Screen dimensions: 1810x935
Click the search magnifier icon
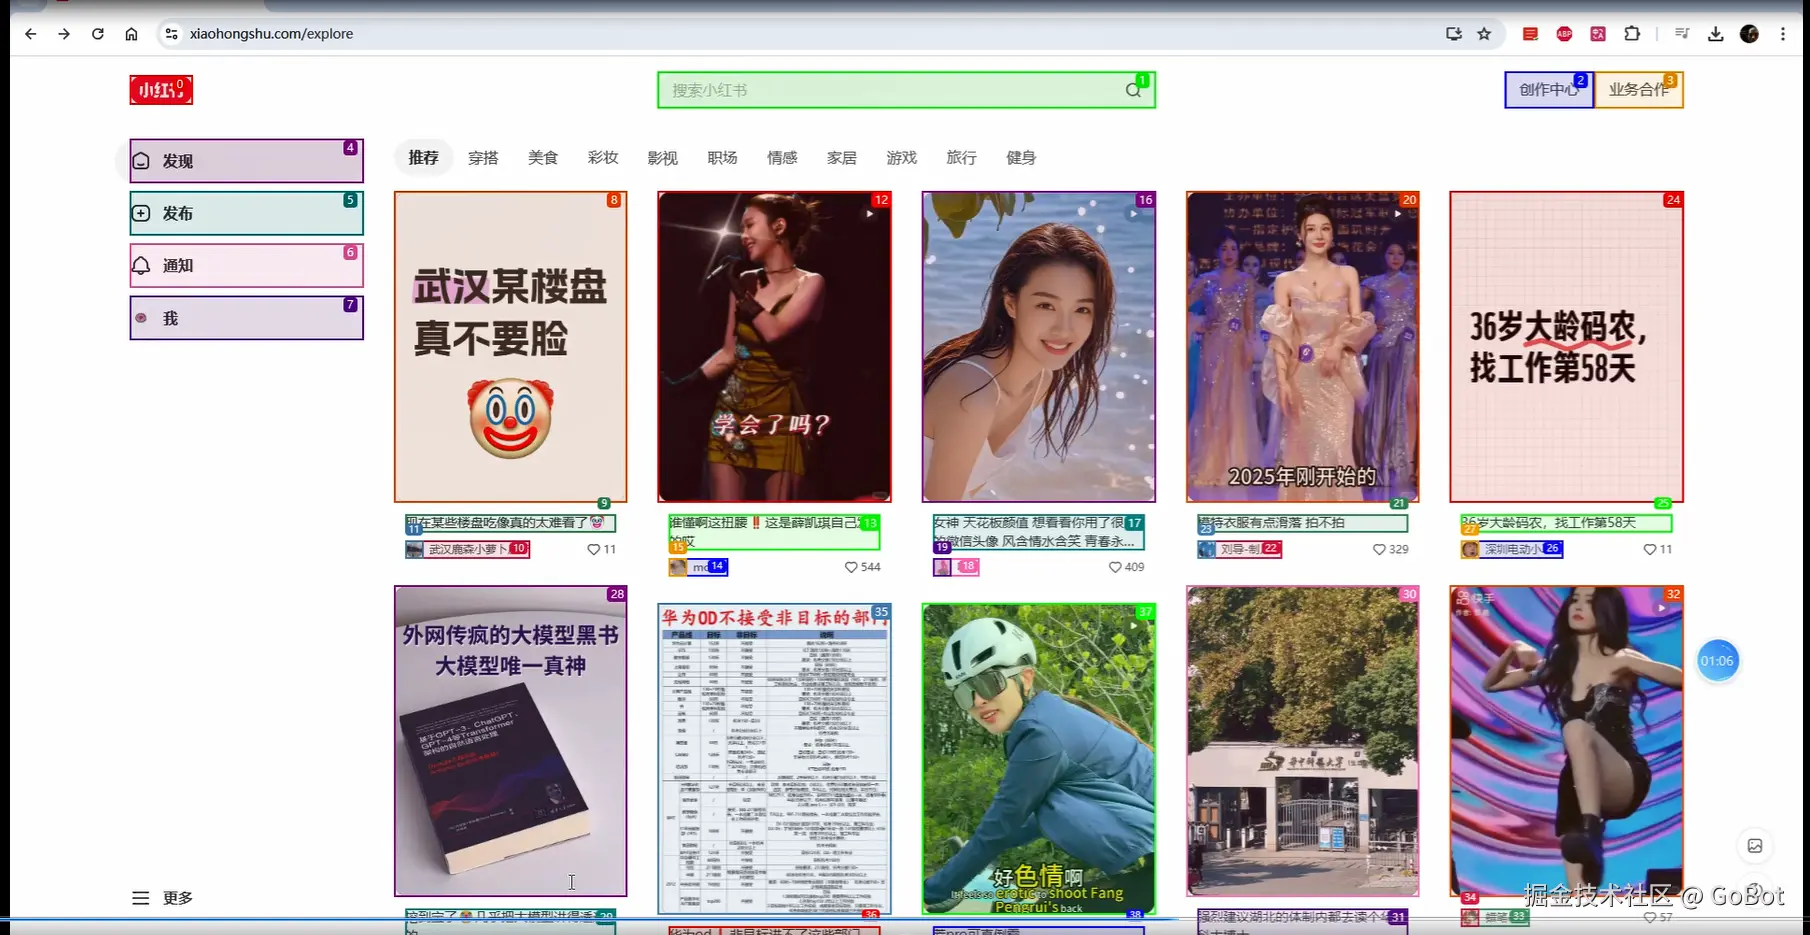(1133, 89)
